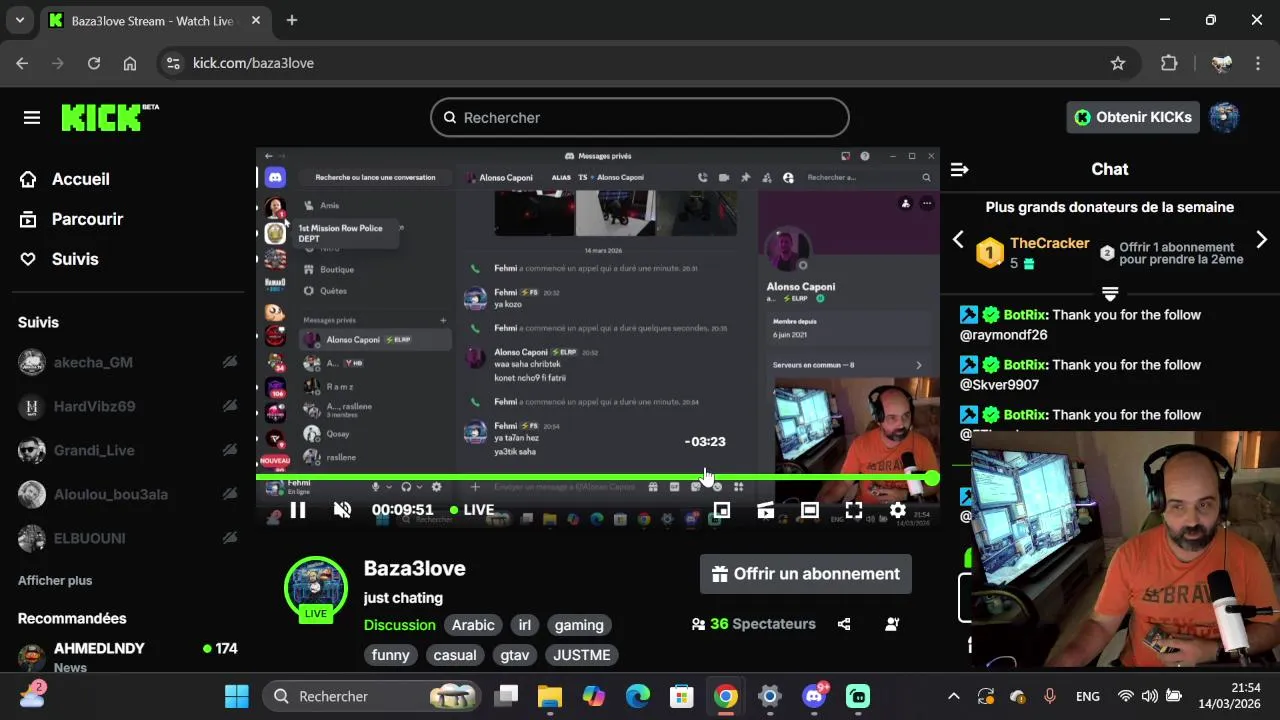Screen dimensions: 1280x720
Task: Select the JUSTME tag
Action: (x=581, y=655)
